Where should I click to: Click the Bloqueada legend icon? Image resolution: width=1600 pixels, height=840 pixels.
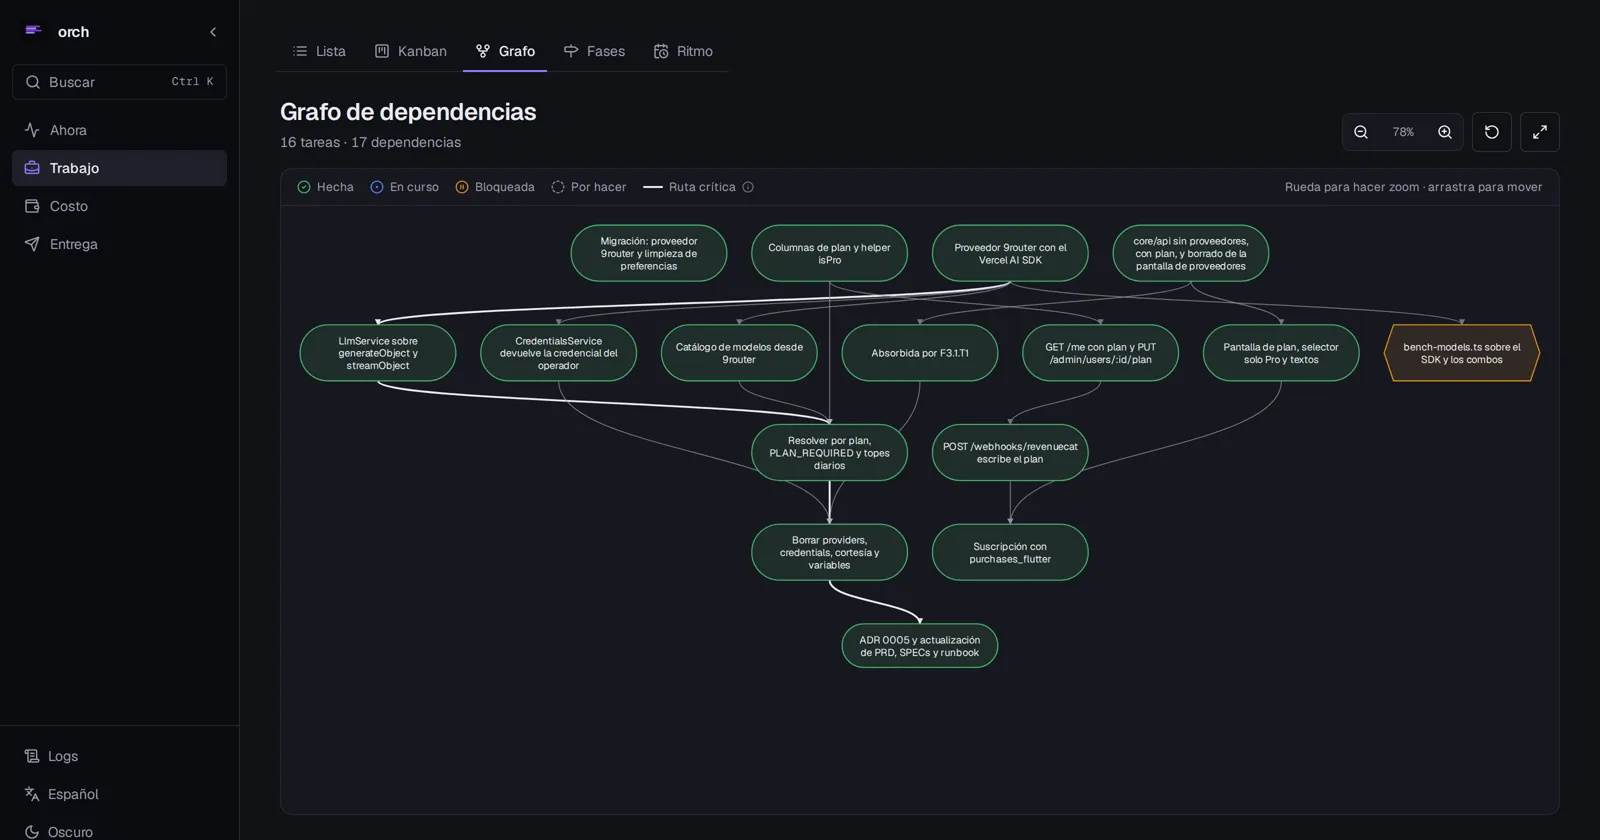tap(462, 187)
